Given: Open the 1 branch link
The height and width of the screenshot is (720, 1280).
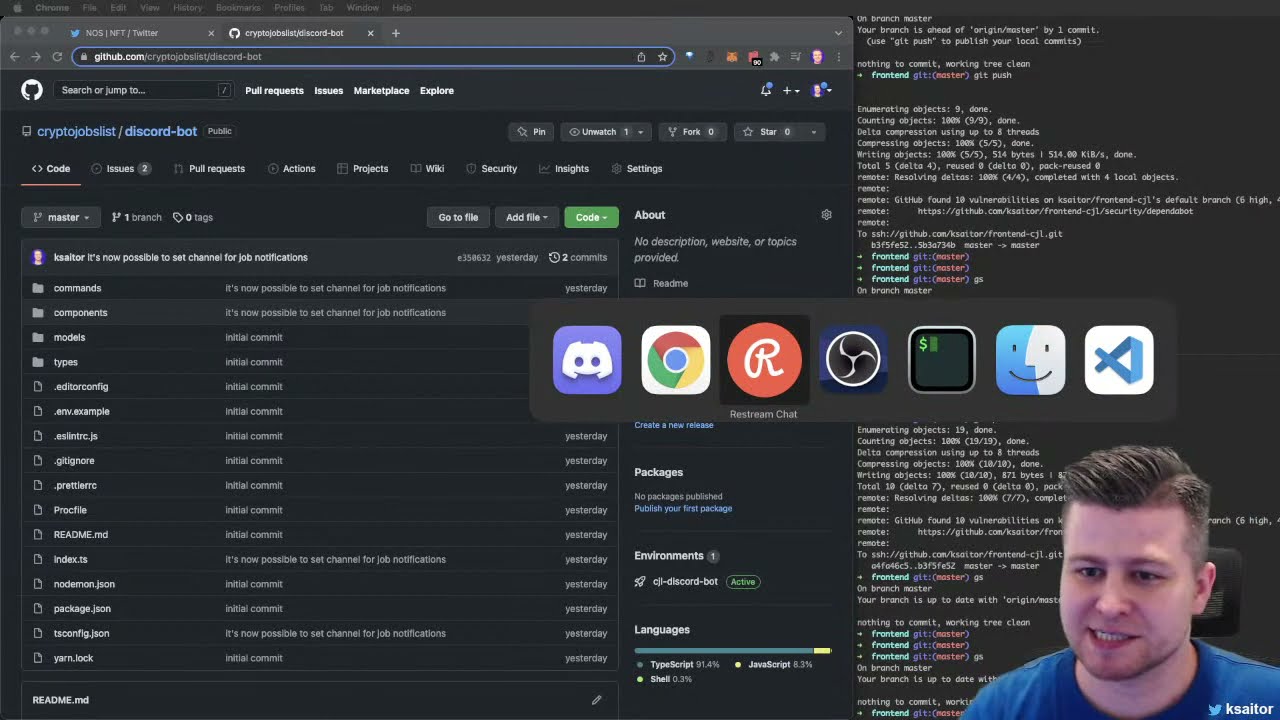Looking at the screenshot, I should pos(136,217).
